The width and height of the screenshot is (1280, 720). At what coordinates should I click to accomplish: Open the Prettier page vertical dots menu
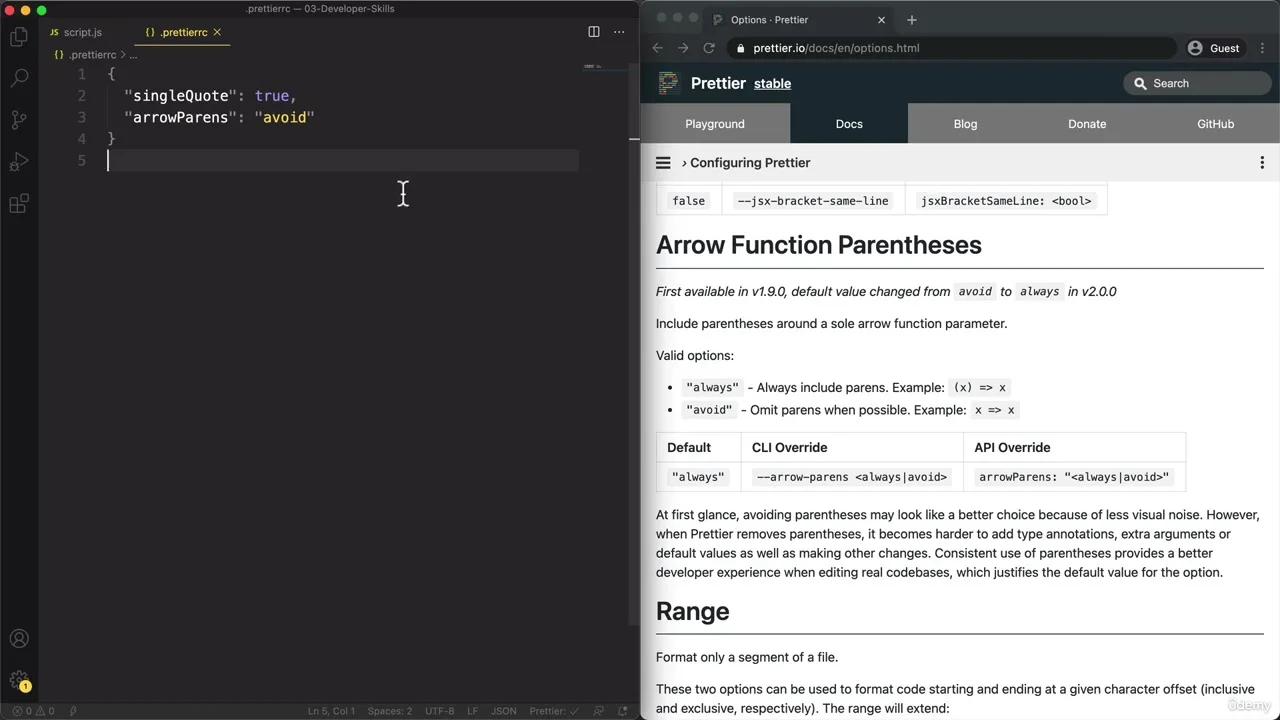pos(1262,163)
